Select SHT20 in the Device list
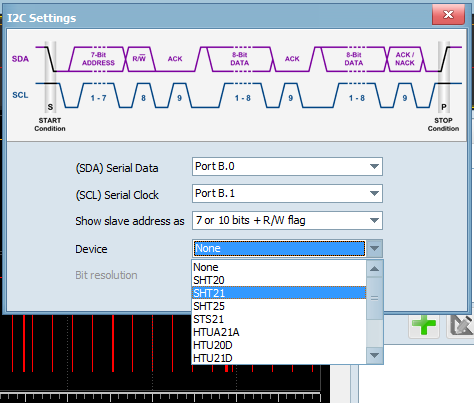Screen dimensions: 474x403 [279, 280]
